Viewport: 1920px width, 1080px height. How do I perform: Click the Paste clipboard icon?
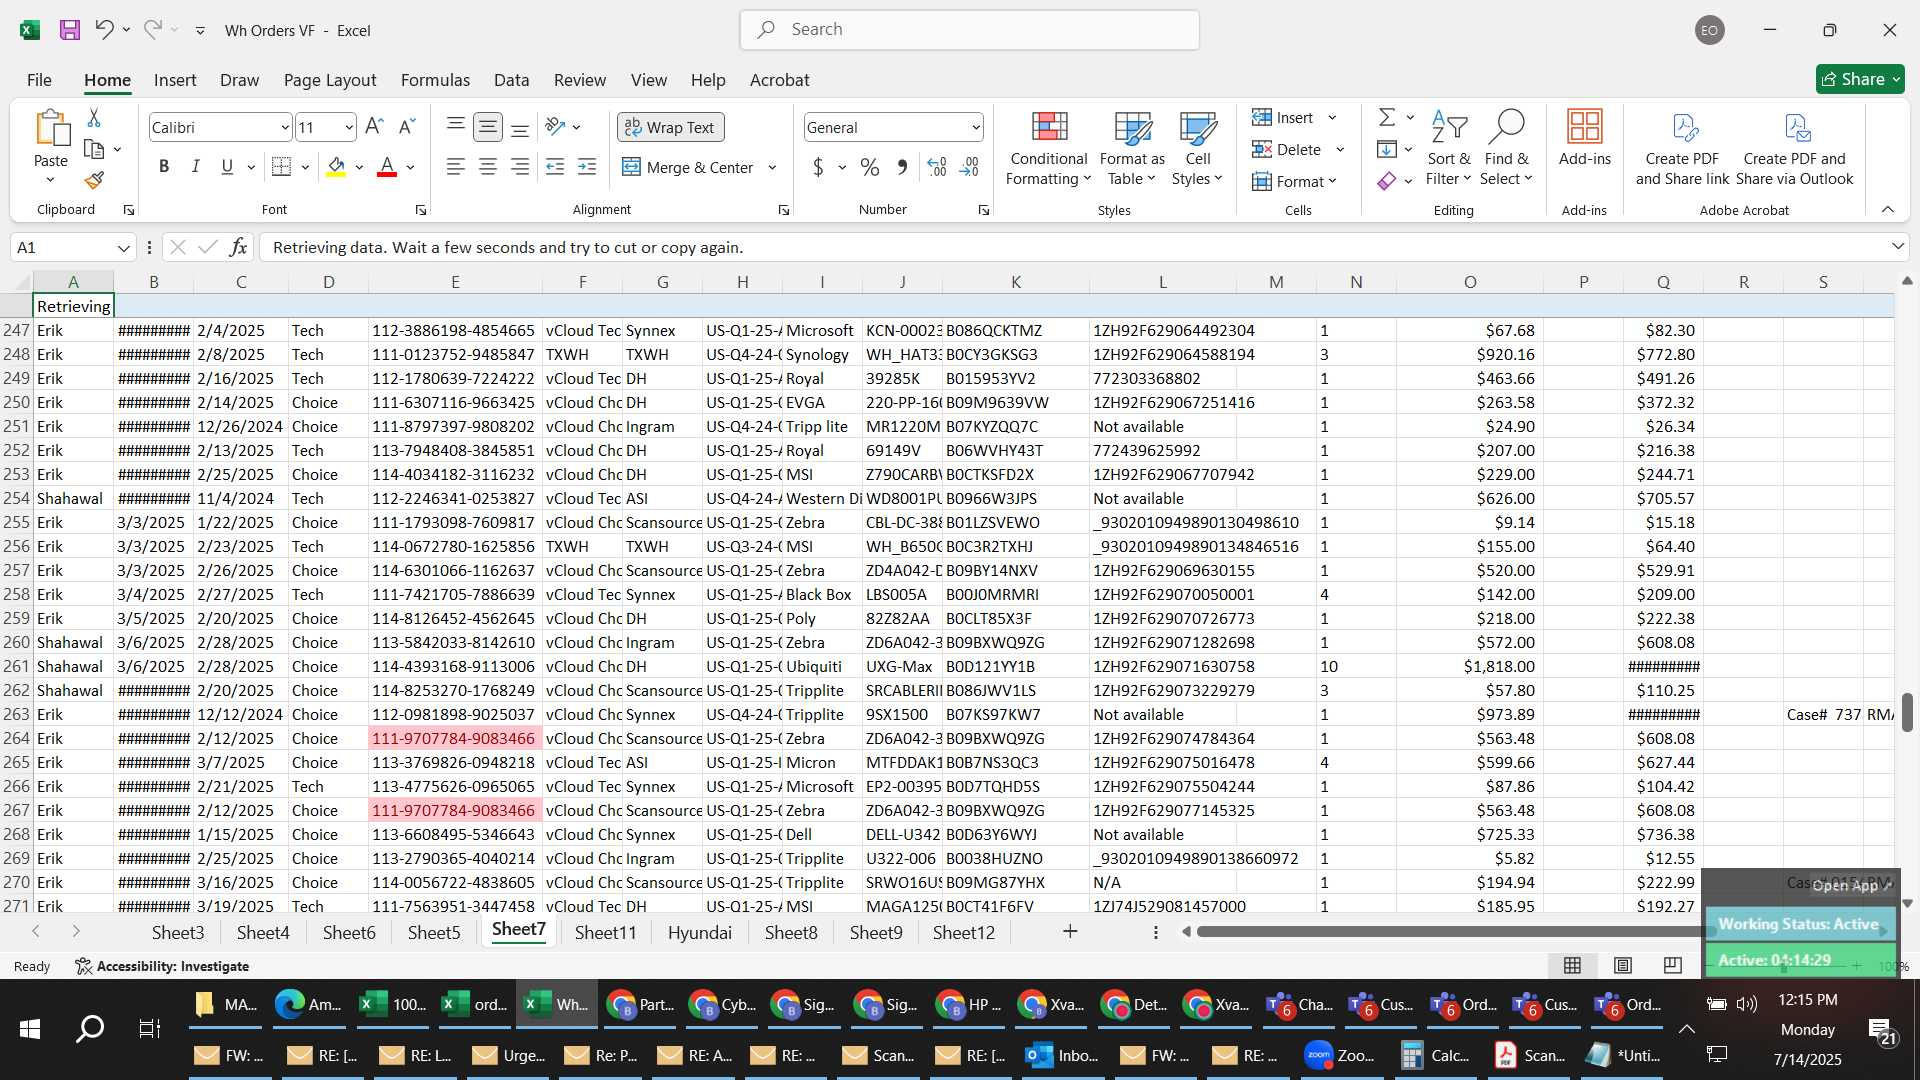[x=51, y=128]
